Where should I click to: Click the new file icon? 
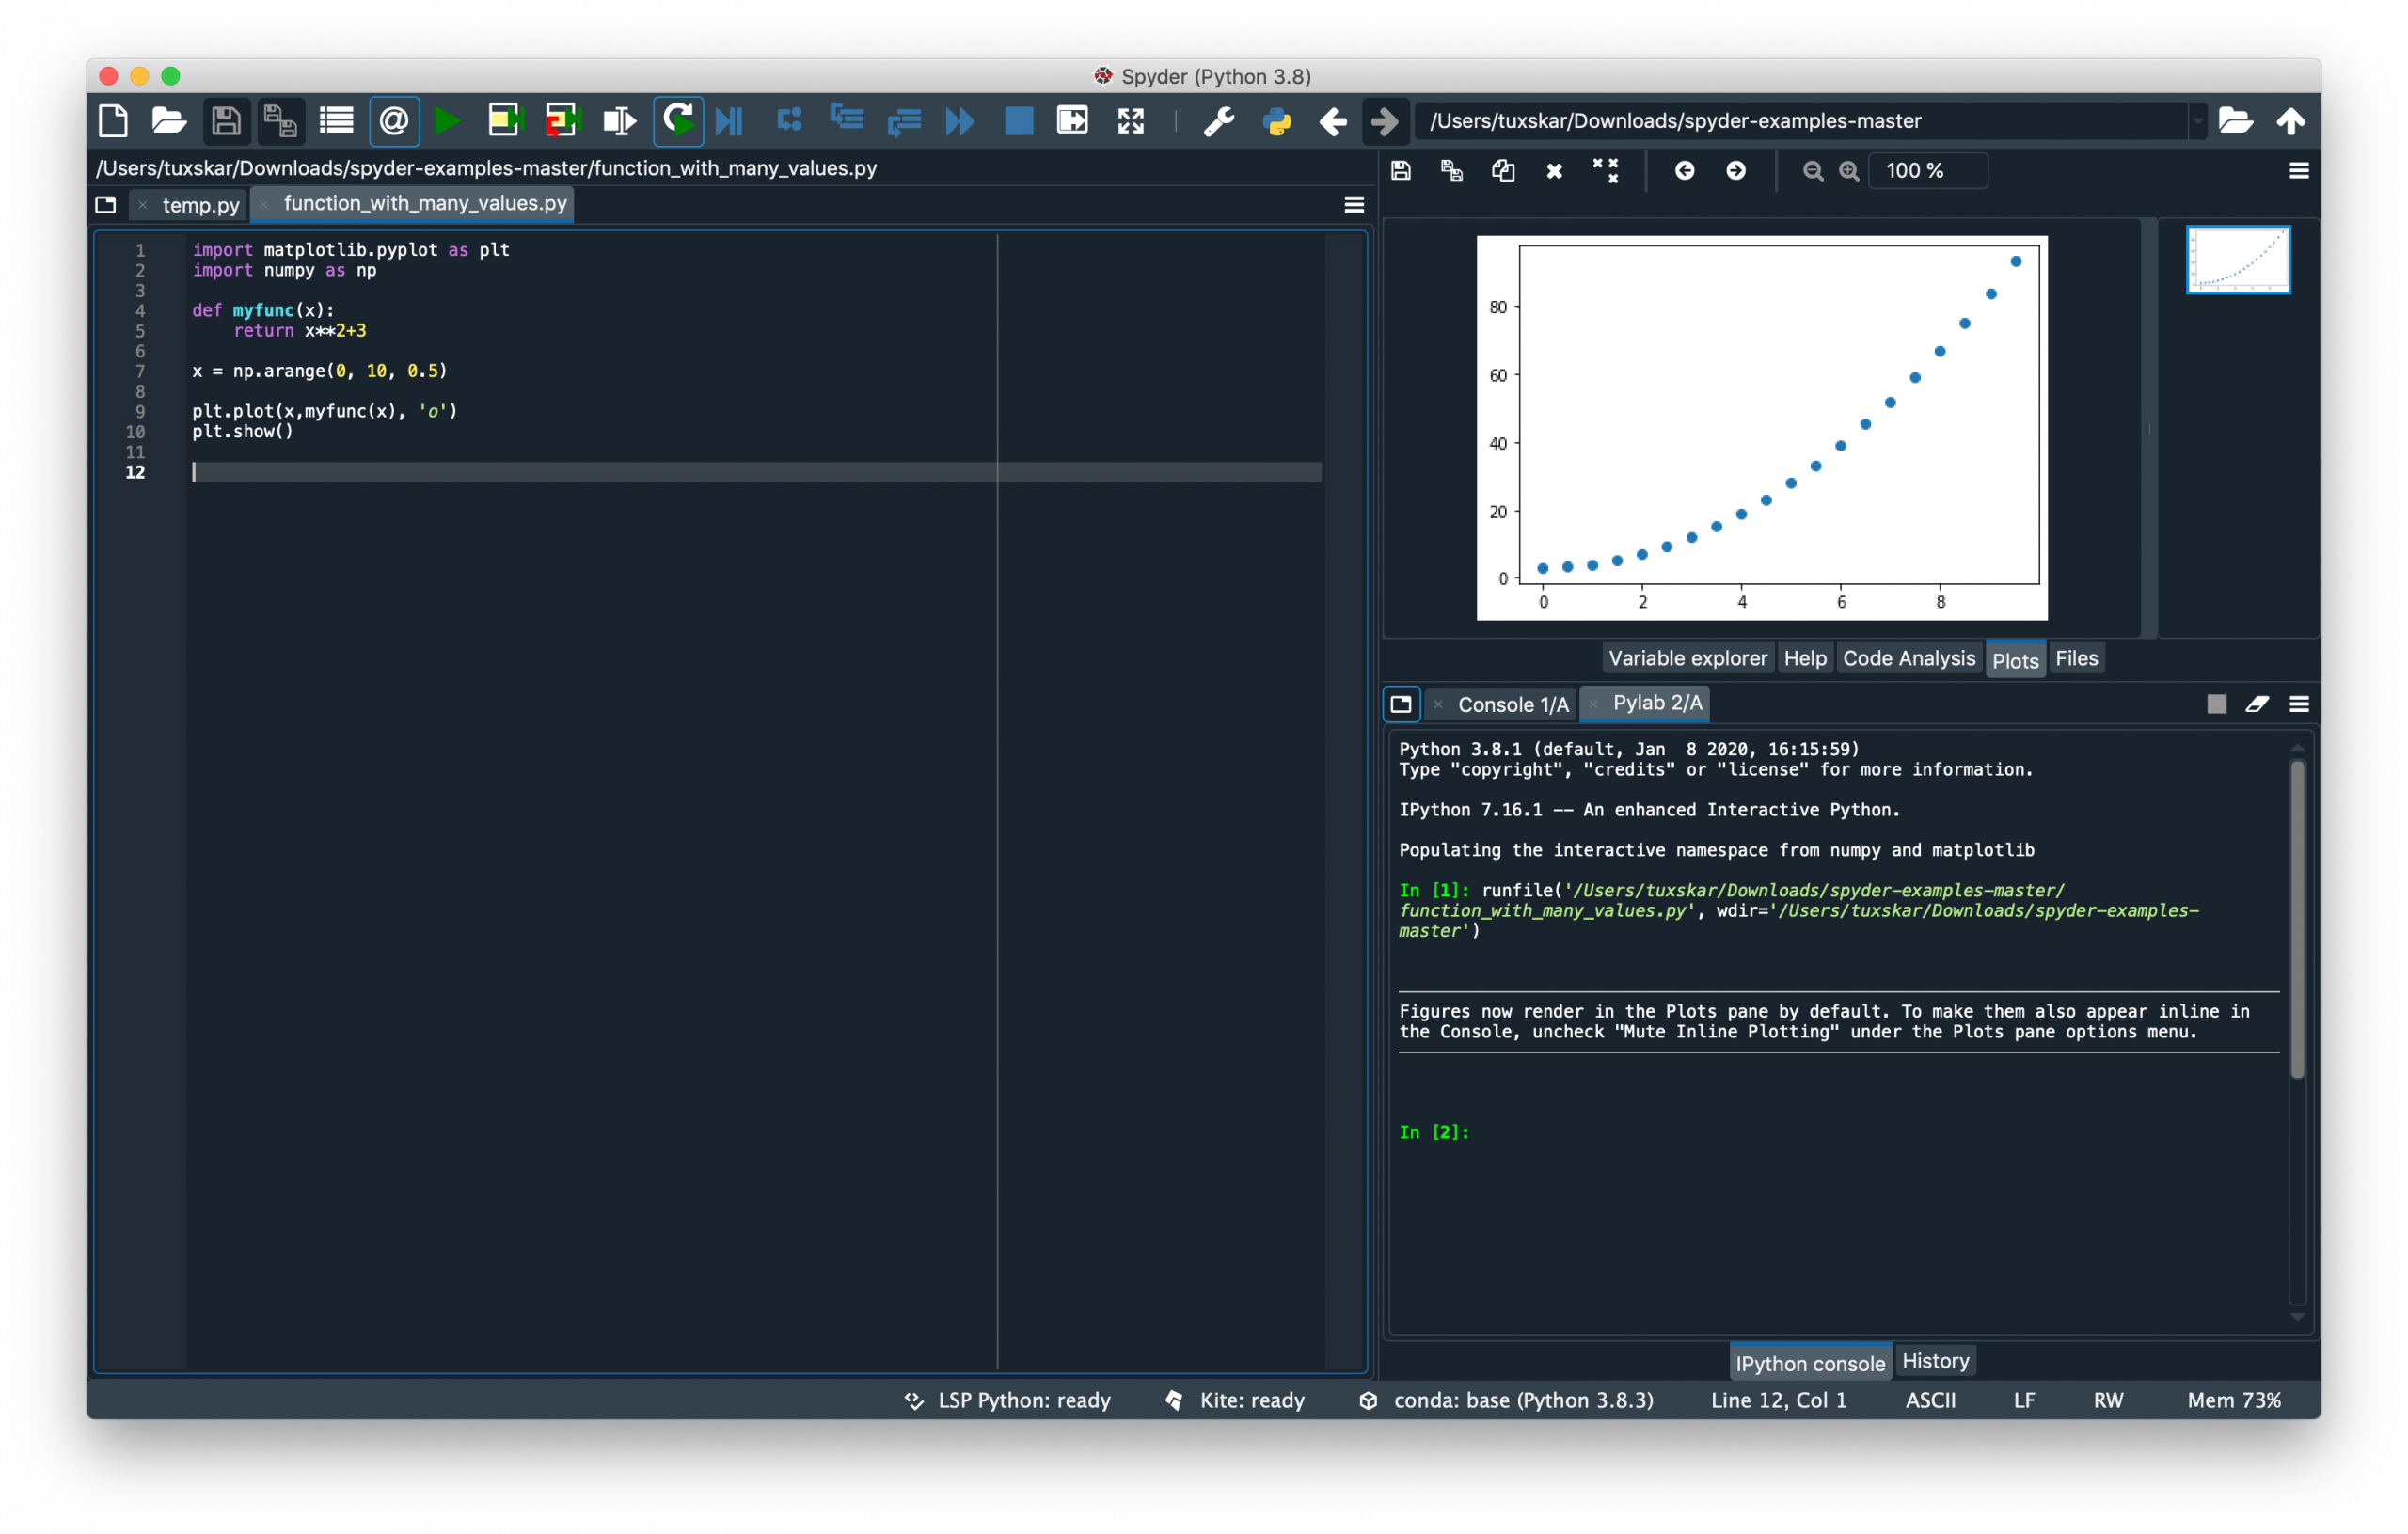113,121
